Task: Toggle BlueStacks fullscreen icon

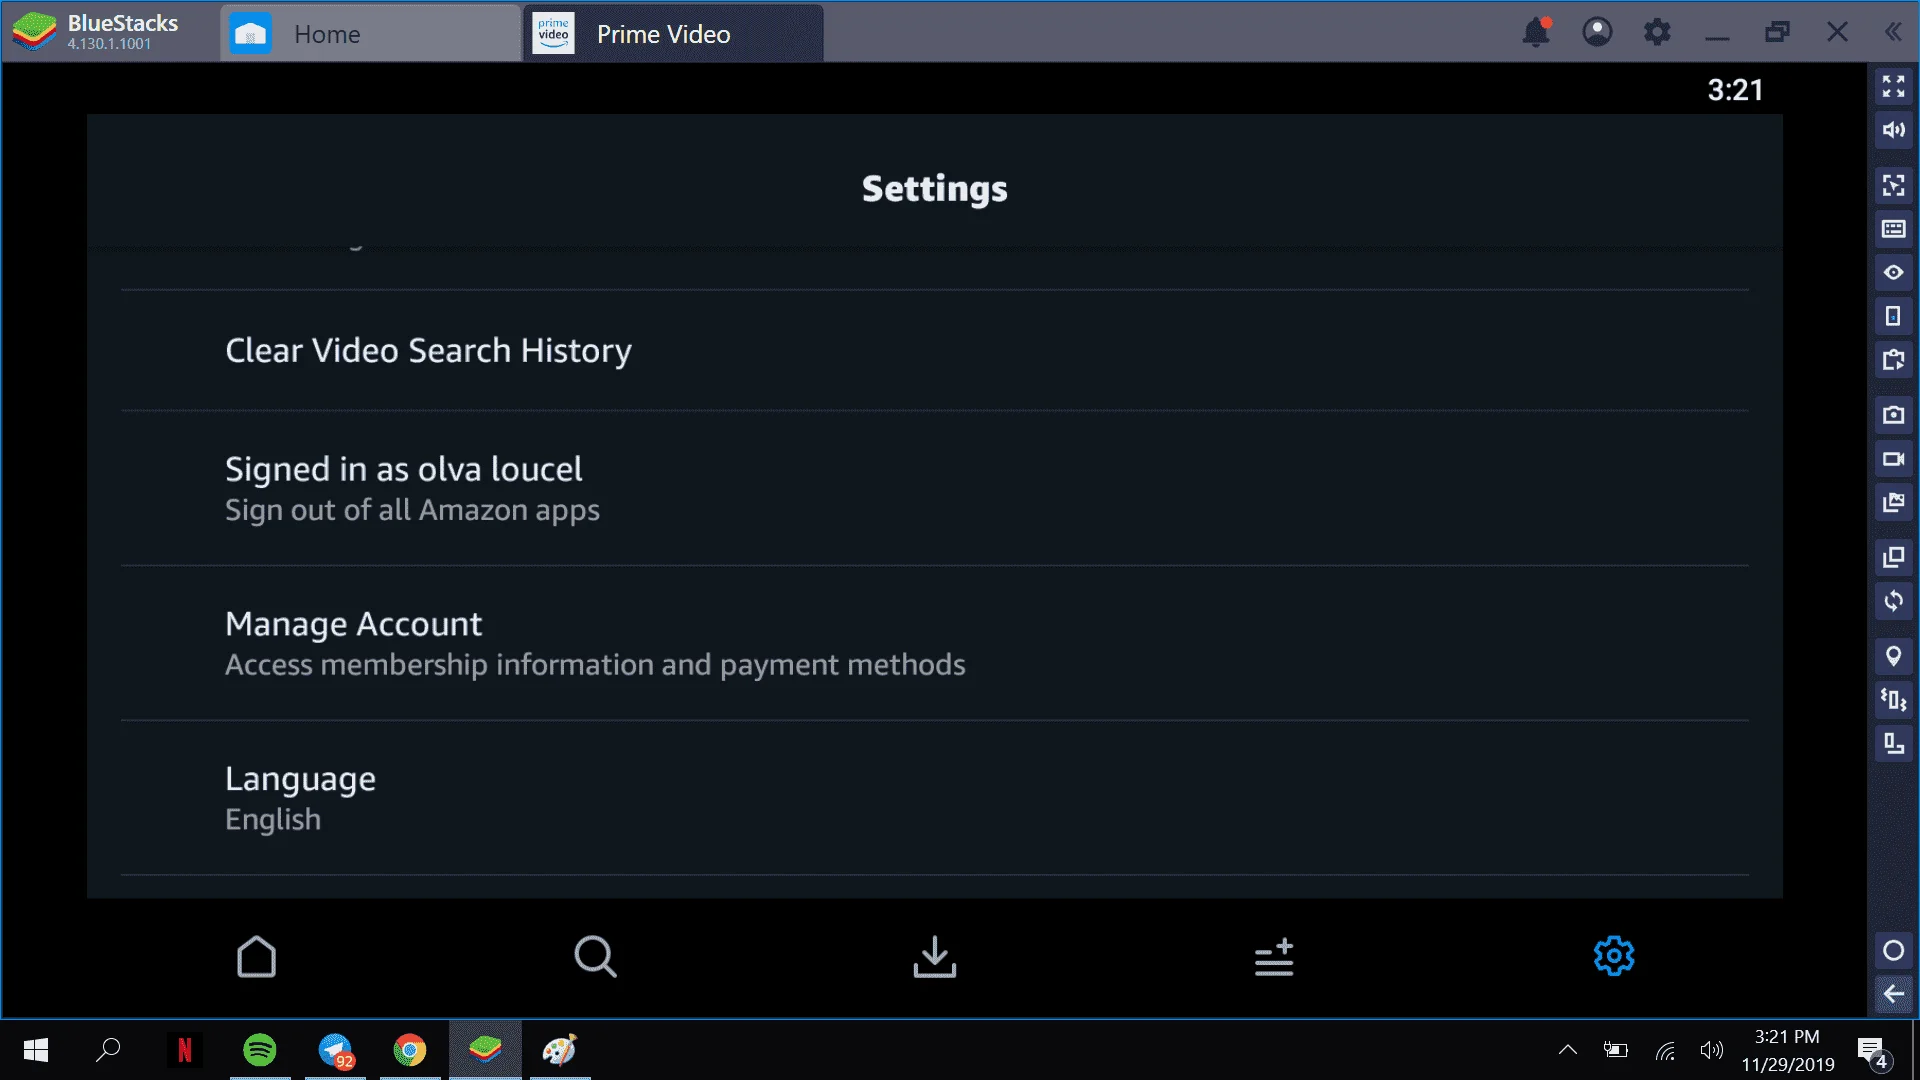Action: point(1893,87)
